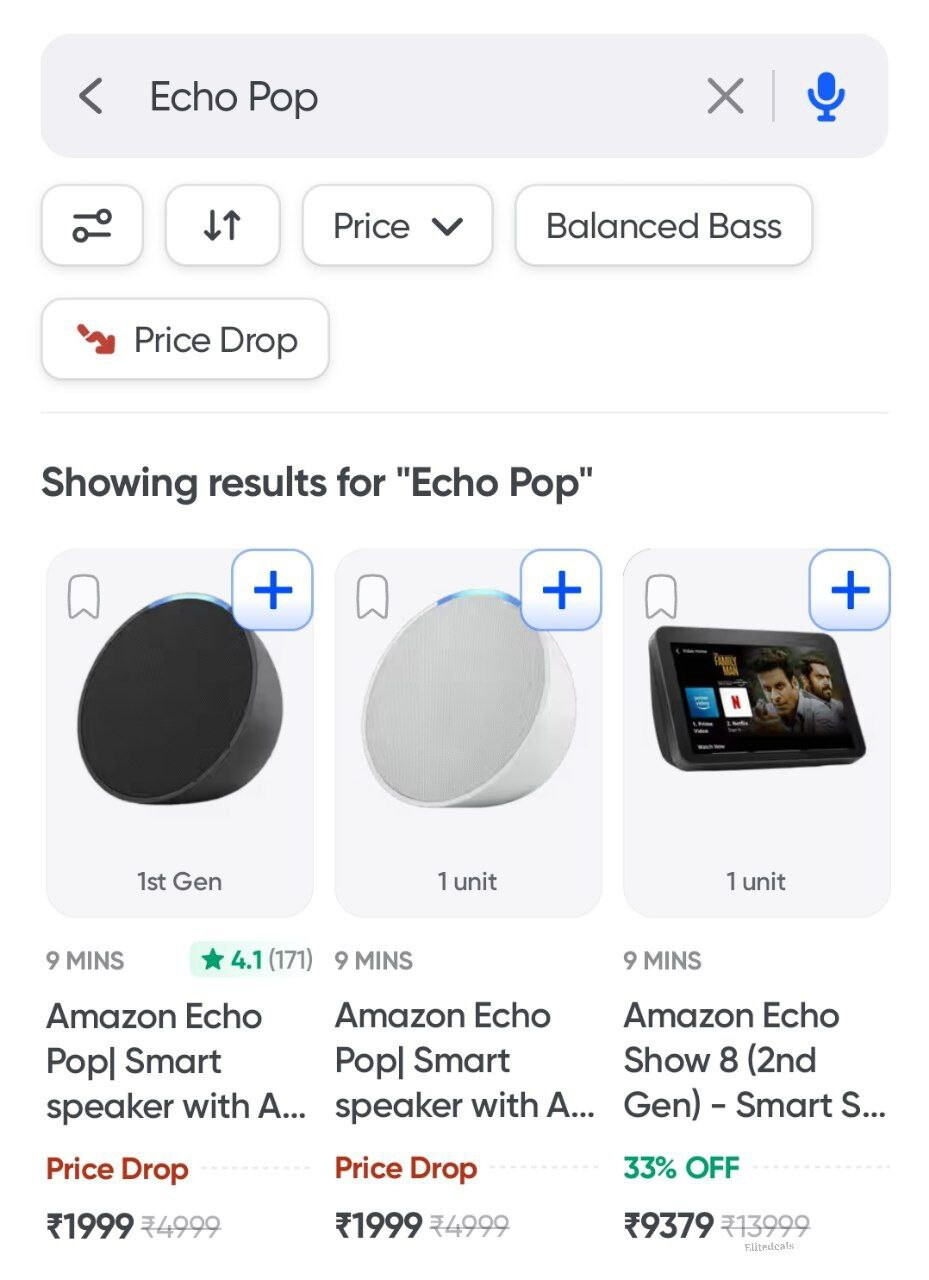
Task: Clear the search text with X icon
Action: pos(725,97)
